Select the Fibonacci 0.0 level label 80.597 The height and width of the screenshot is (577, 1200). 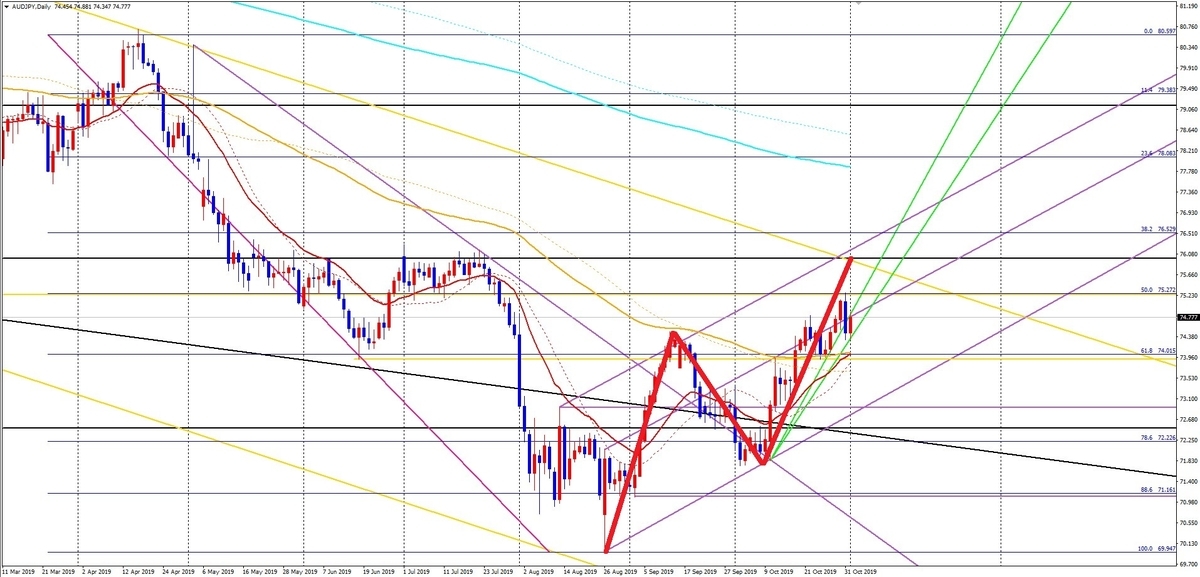[x=1161, y=32]
